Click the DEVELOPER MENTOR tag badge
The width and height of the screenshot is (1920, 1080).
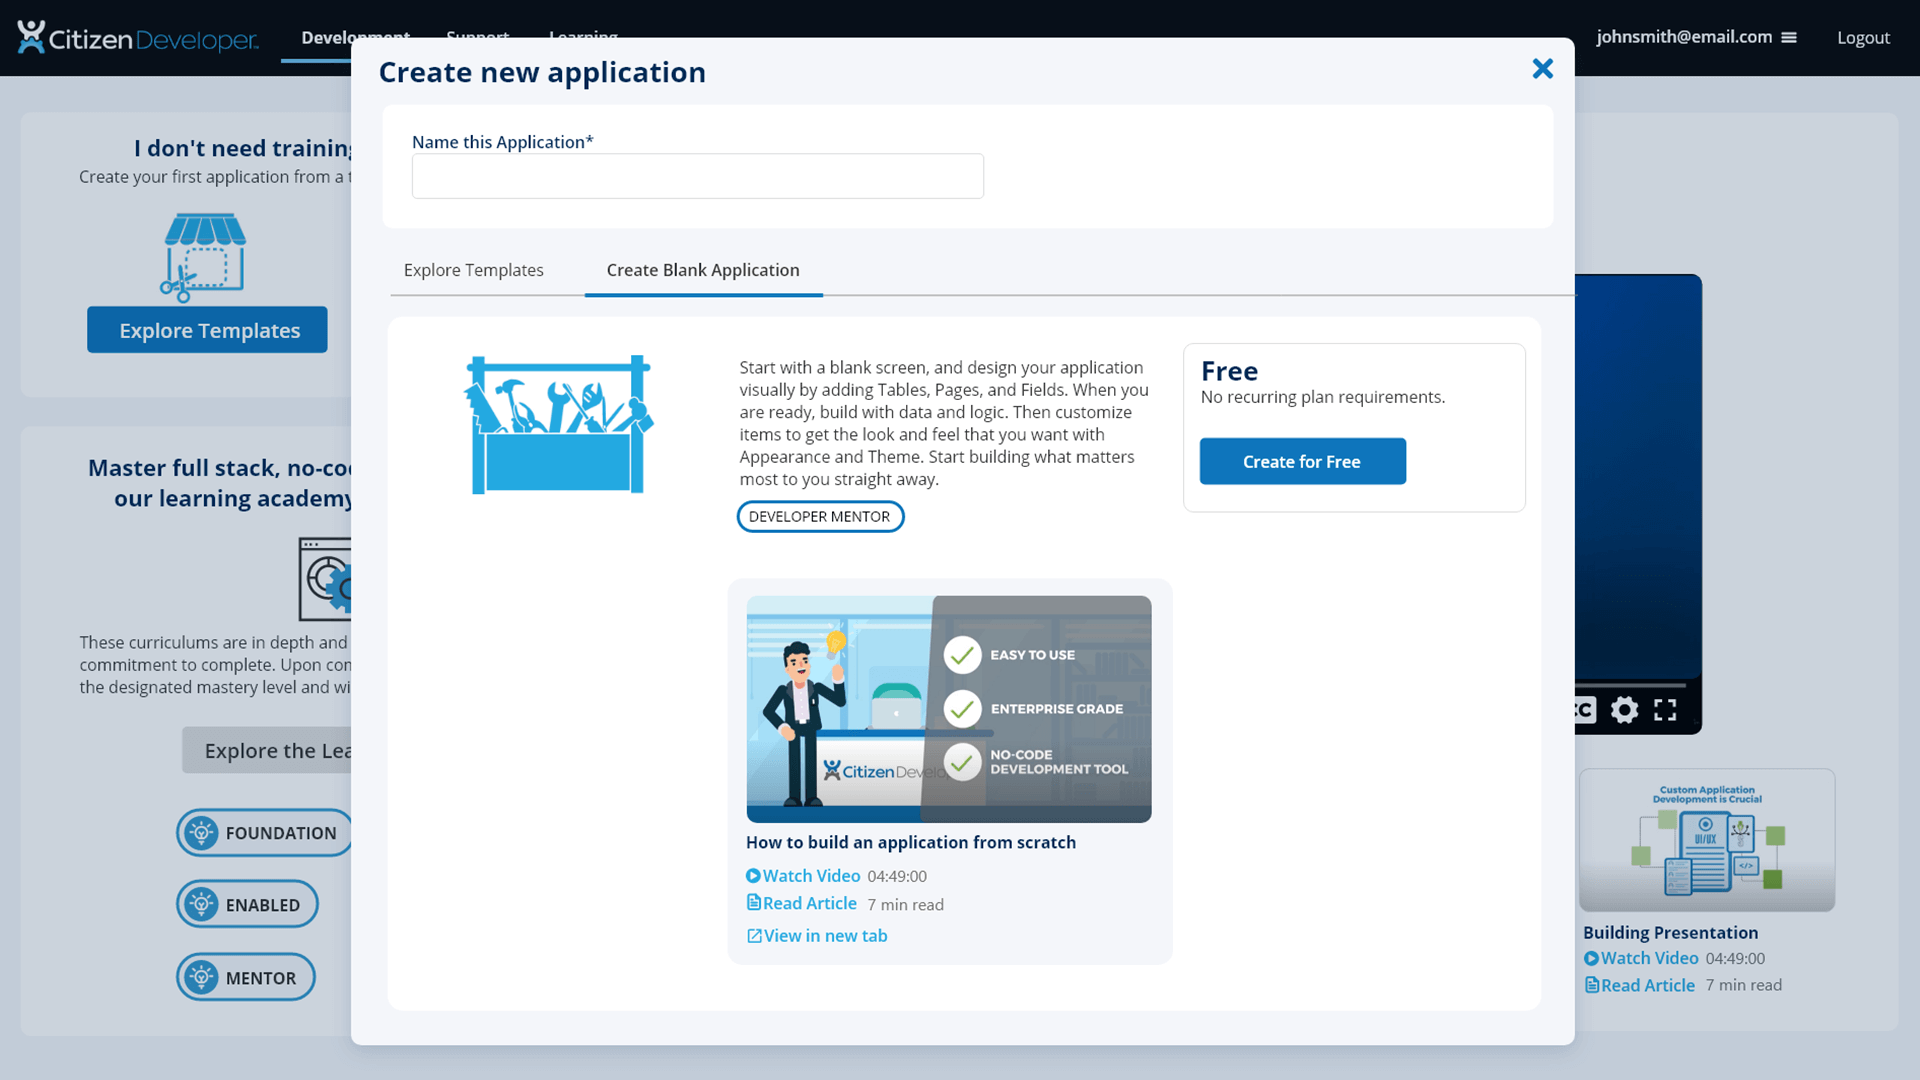[x=819, y=516]
